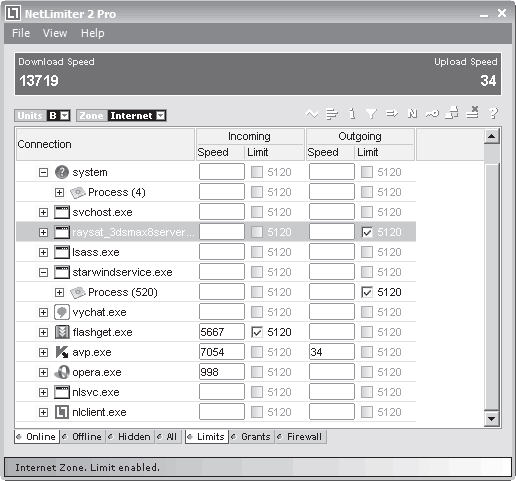Open the Units dropdown
The image size is (516, 481).
(x=65, y=116)
